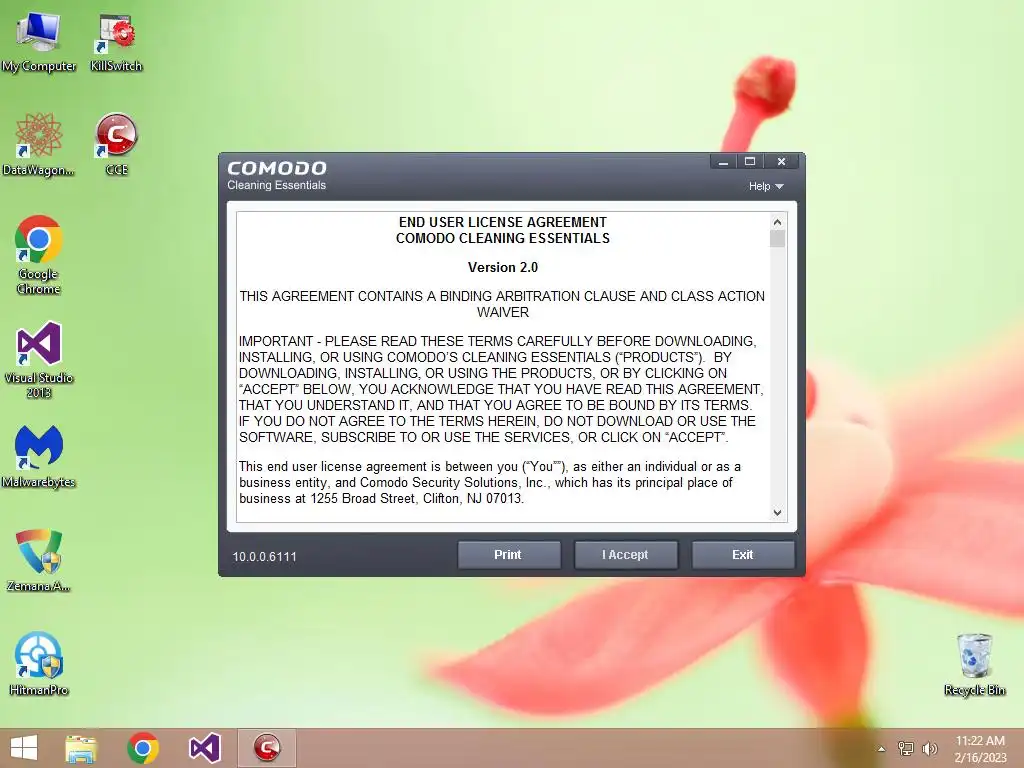
Task: Click the Exit button
Action: click(x=743, y=554)
